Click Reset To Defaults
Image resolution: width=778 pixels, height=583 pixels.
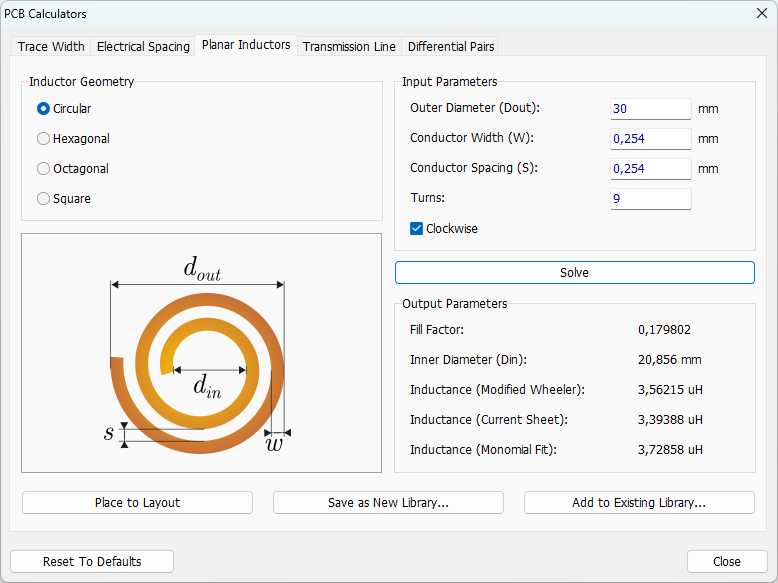point(92,561)
